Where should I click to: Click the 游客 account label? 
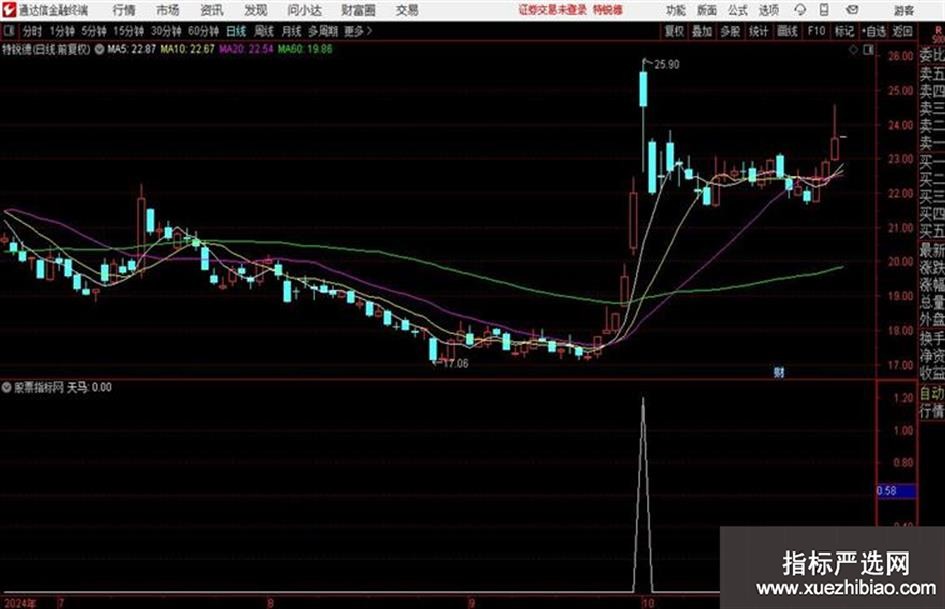pyautogui.click(x=904, y=10)
